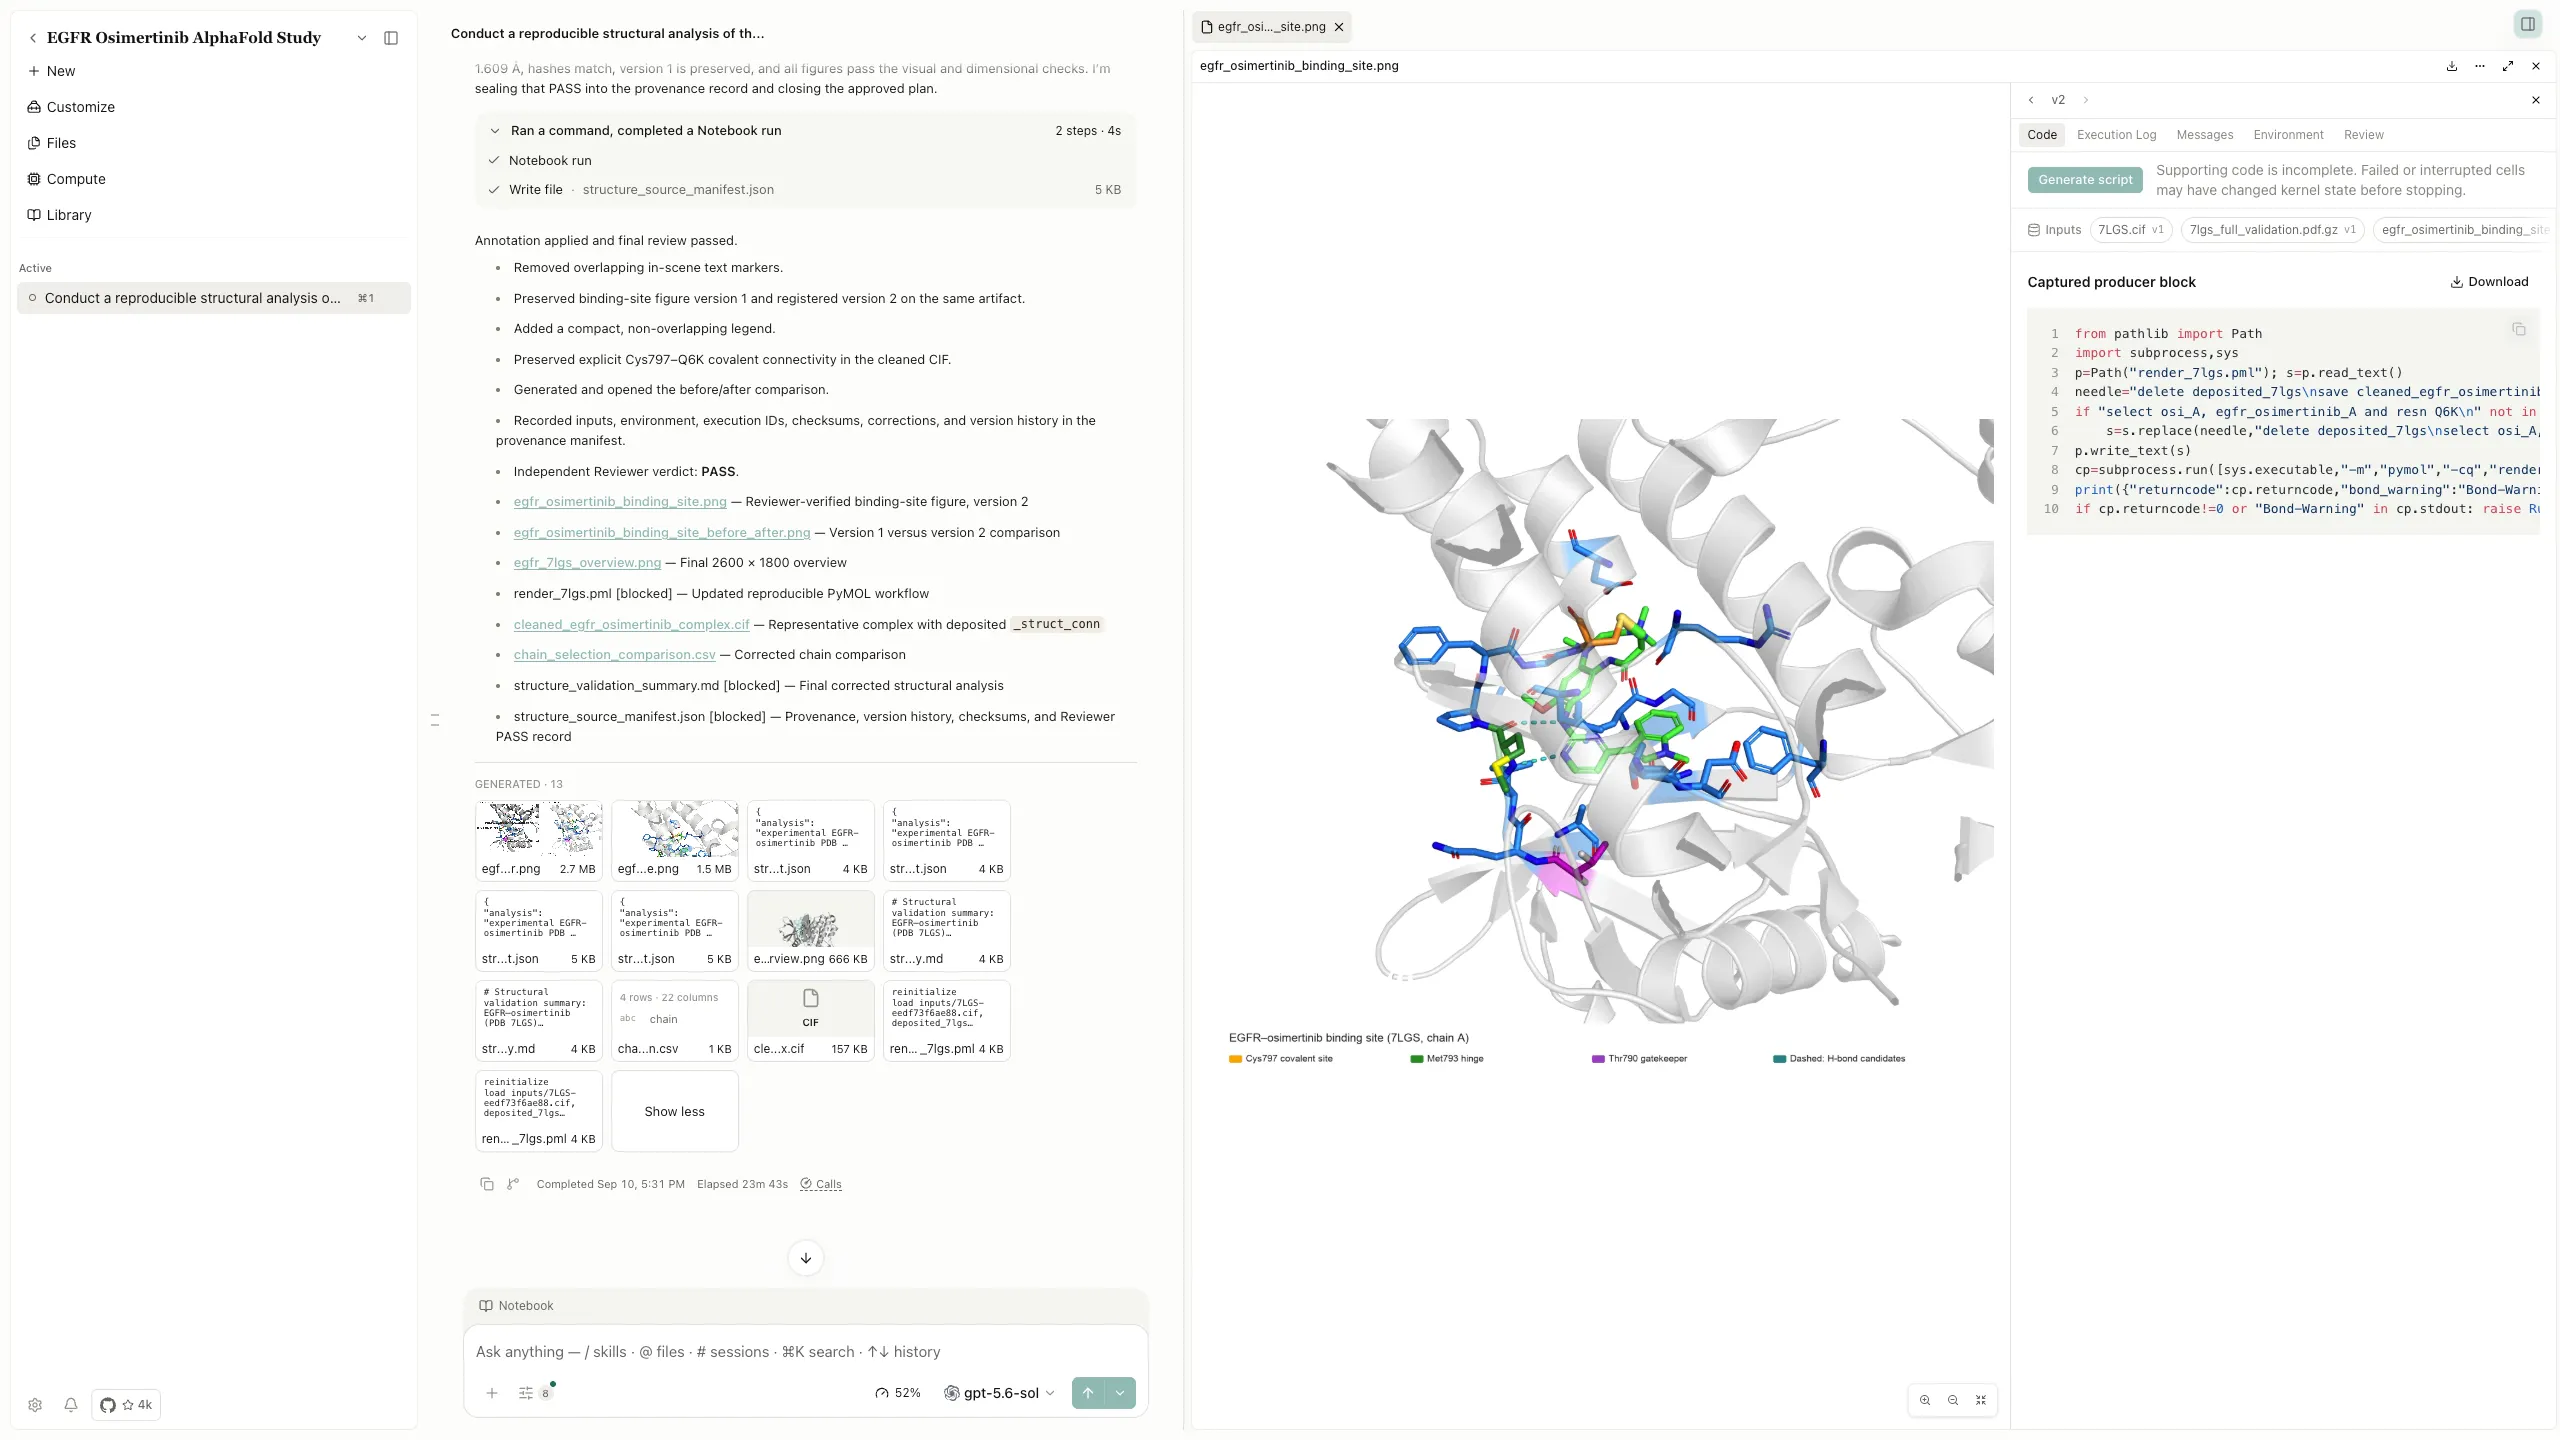The width and height of the screenshot is (2560, 1440).
Task: Expand the image viewer to fullscreen
Action: point(2508,66)
